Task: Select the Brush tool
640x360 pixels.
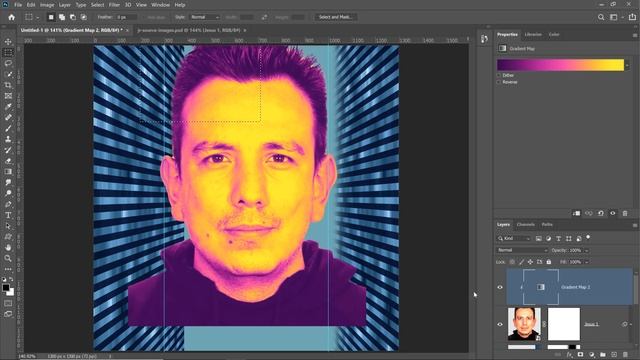Action: pyautogui.click(x=8, y=128)
